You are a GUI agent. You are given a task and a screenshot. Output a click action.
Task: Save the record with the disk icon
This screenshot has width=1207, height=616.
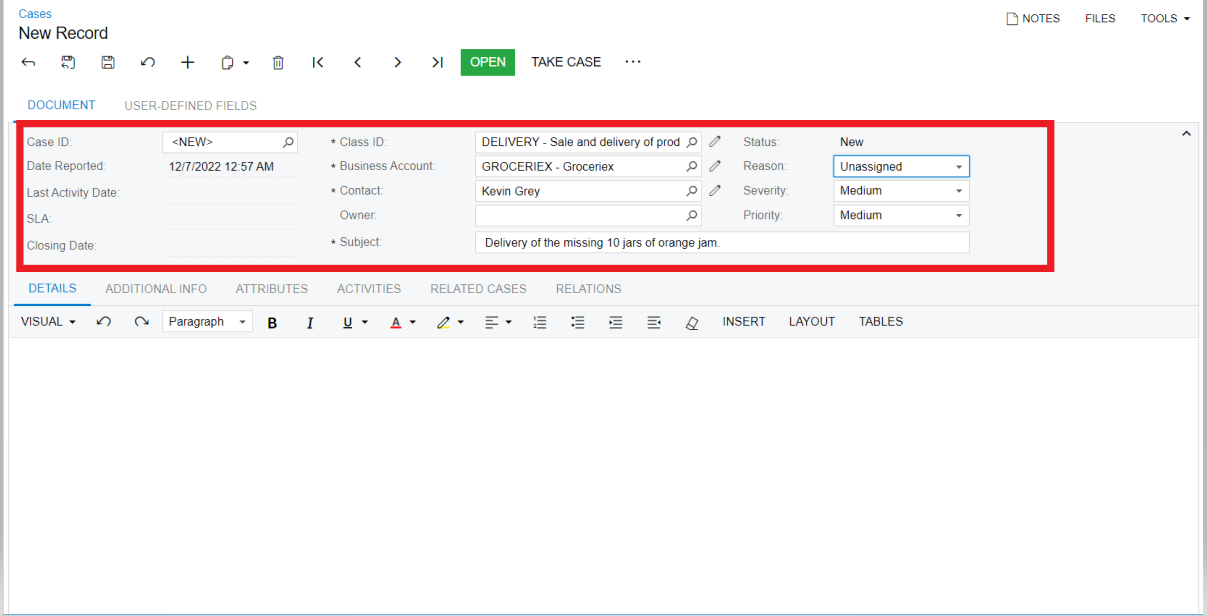(108, 62)
